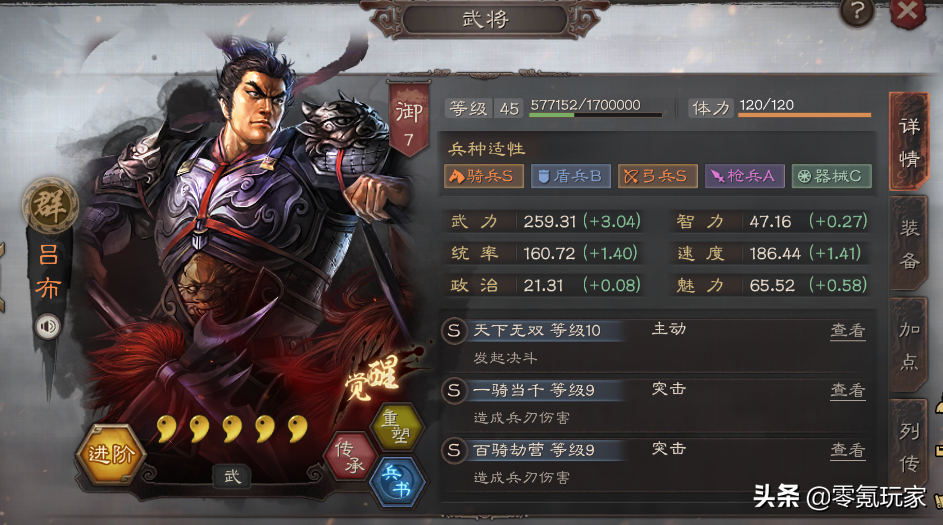
Task: Open the 兵书 blue hexagon icon
Action: tap(397, 482)
